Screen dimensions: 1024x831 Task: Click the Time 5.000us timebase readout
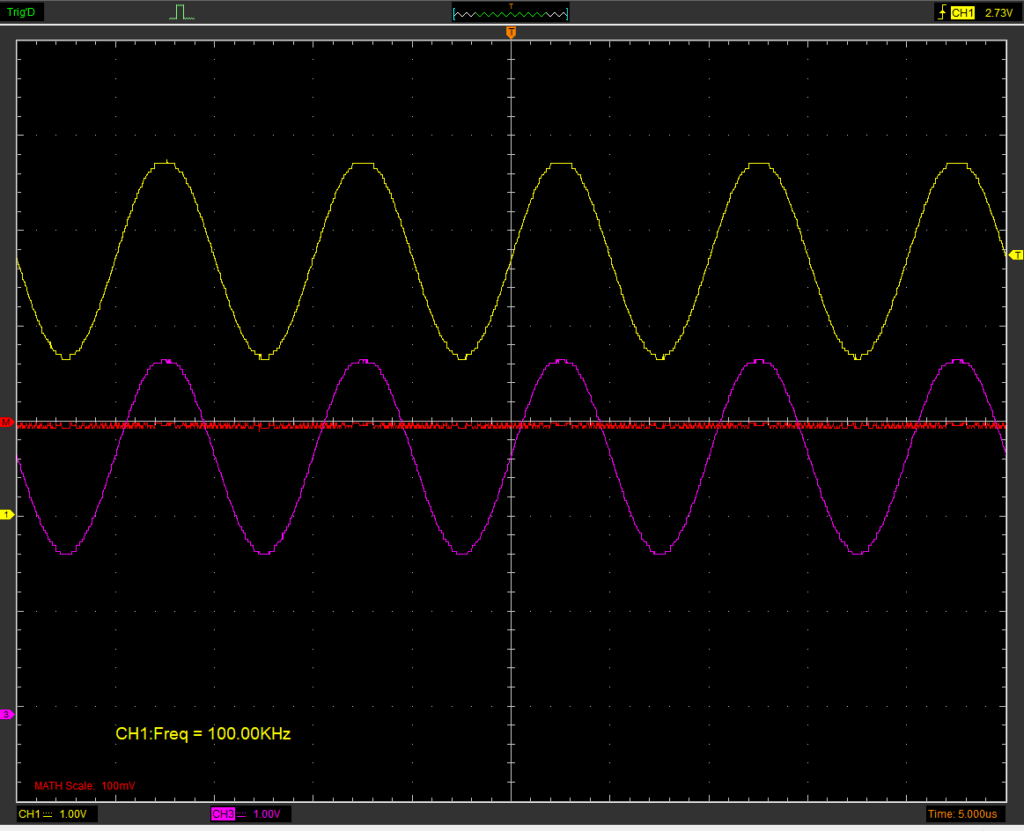(963, 815)
